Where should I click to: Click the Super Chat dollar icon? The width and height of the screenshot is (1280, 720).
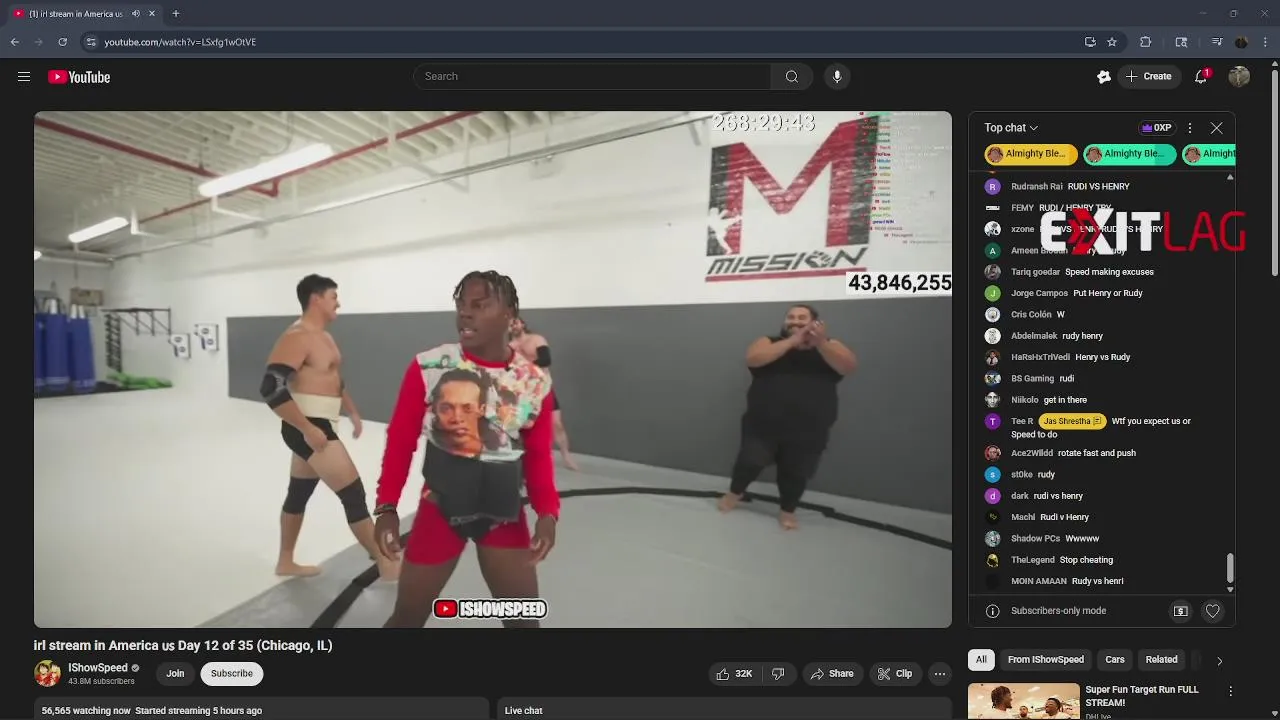tap(1181, 611)
